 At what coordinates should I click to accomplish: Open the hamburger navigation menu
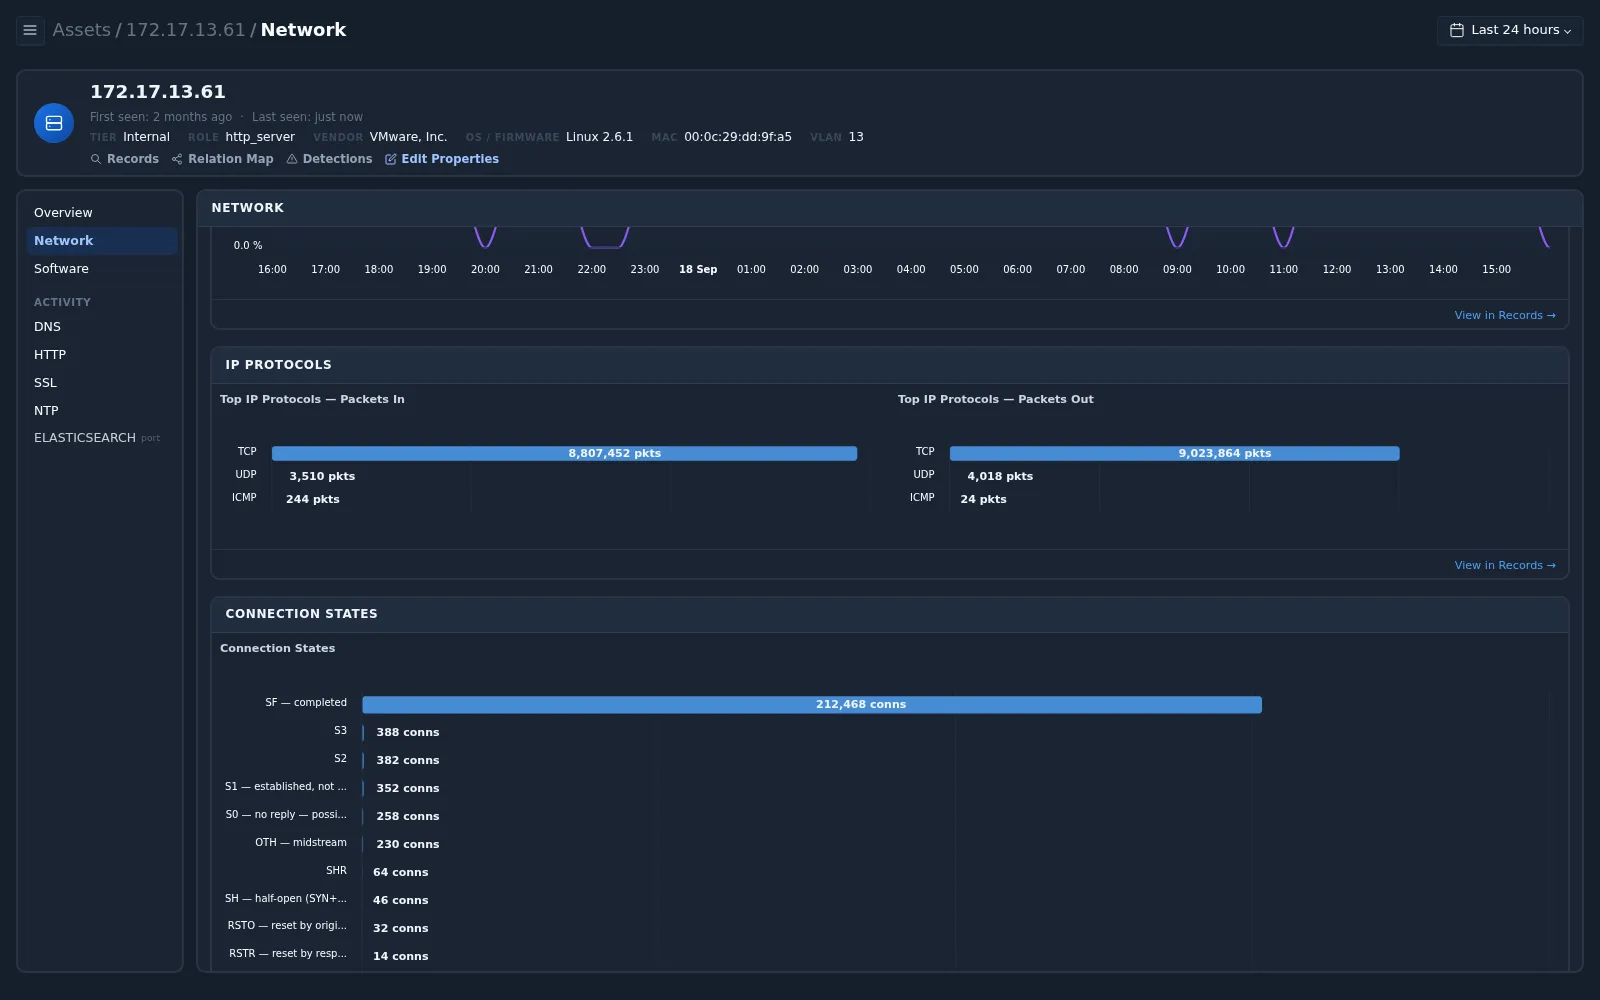click(x=30, y=30)
